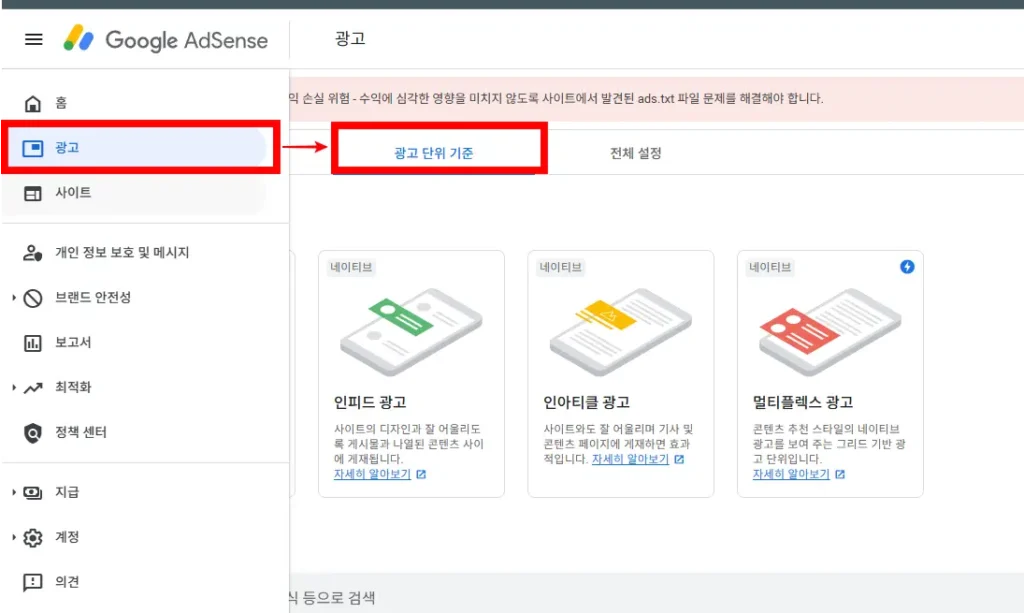Open 사이트 sites section via its icon
This screenshot has height=613, width=1024.
tap(33, 192)
